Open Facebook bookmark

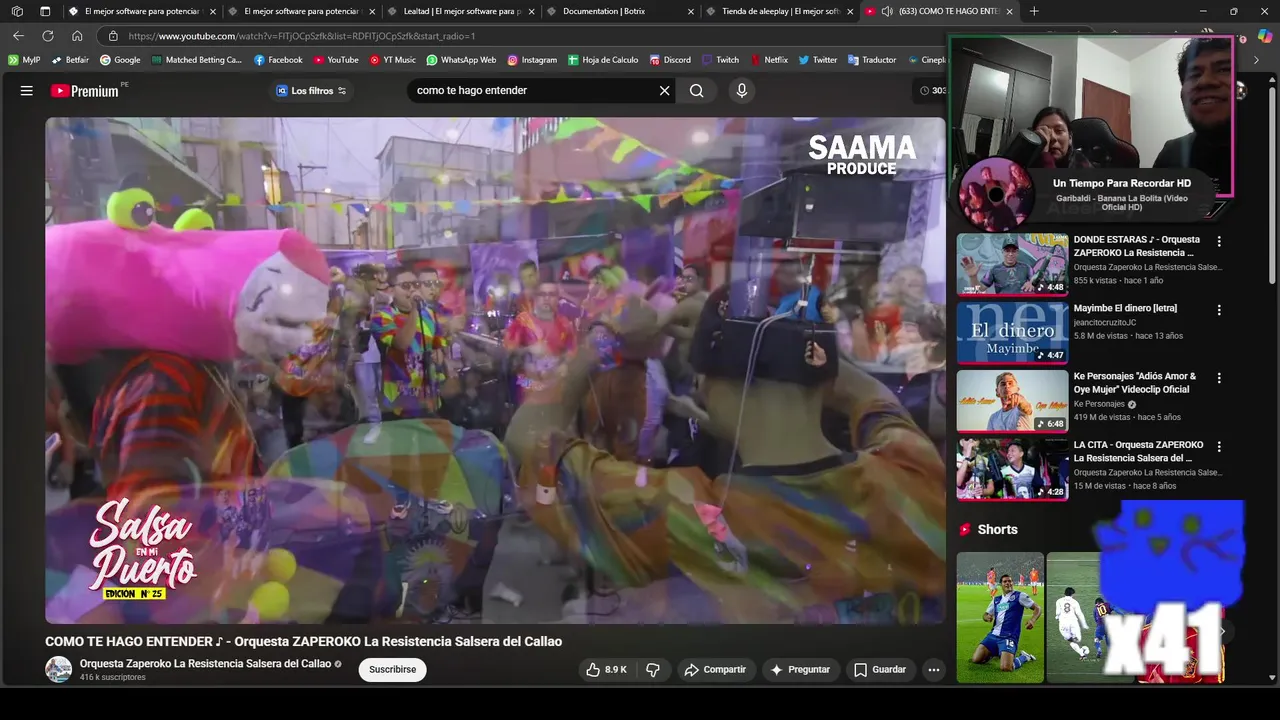coord(278,60)
